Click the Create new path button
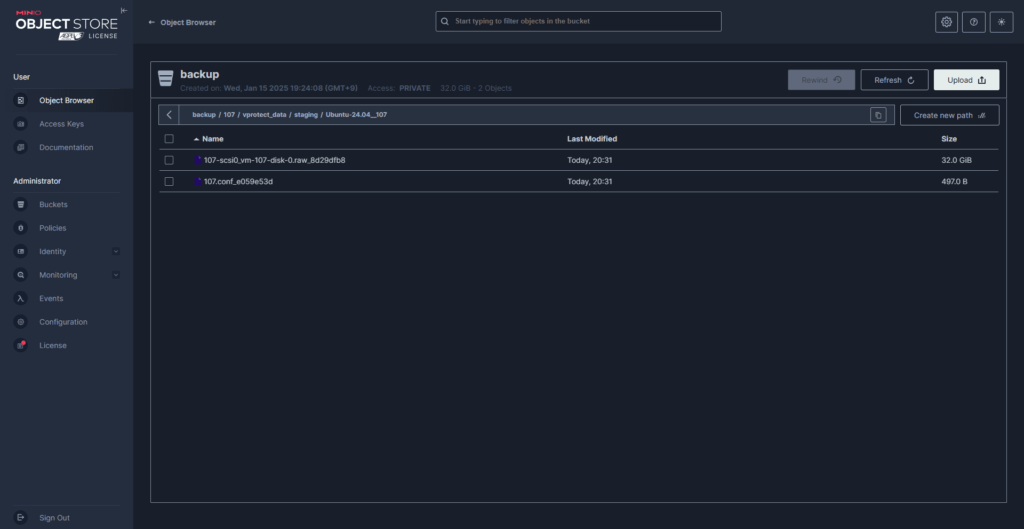1024x529 pixels. pyautogui.click(x=948, y=115)
